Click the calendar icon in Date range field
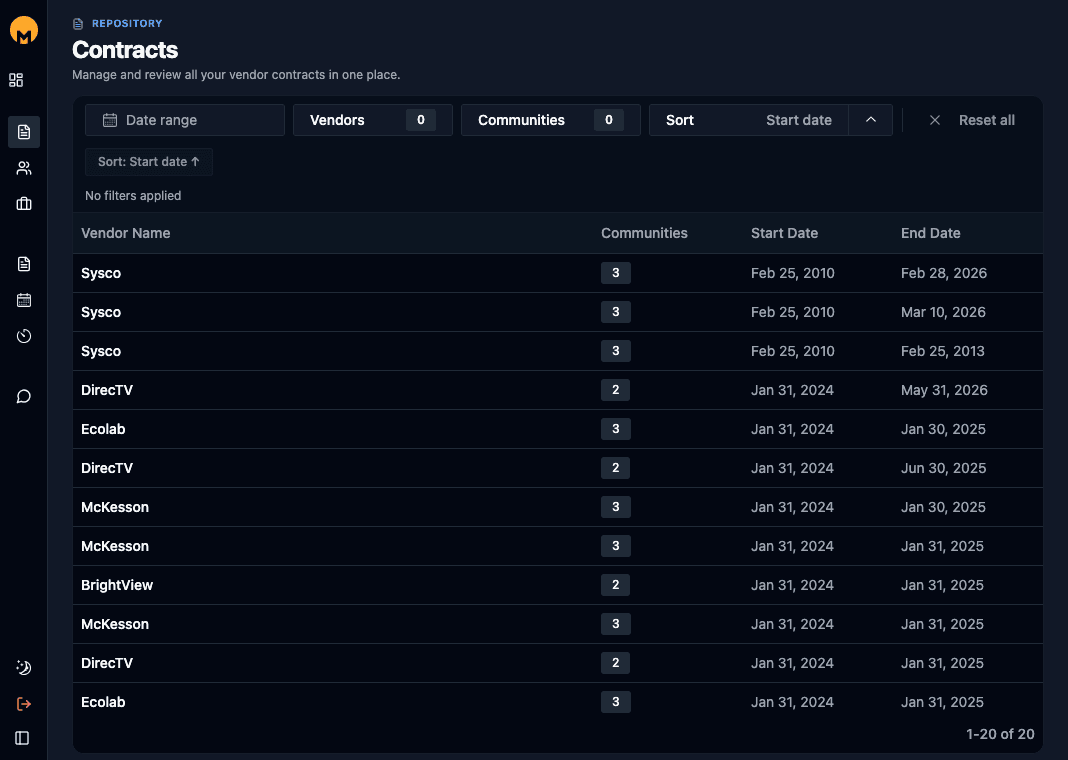The height and width of the screenshot is (760, 1068). point(110,120)
